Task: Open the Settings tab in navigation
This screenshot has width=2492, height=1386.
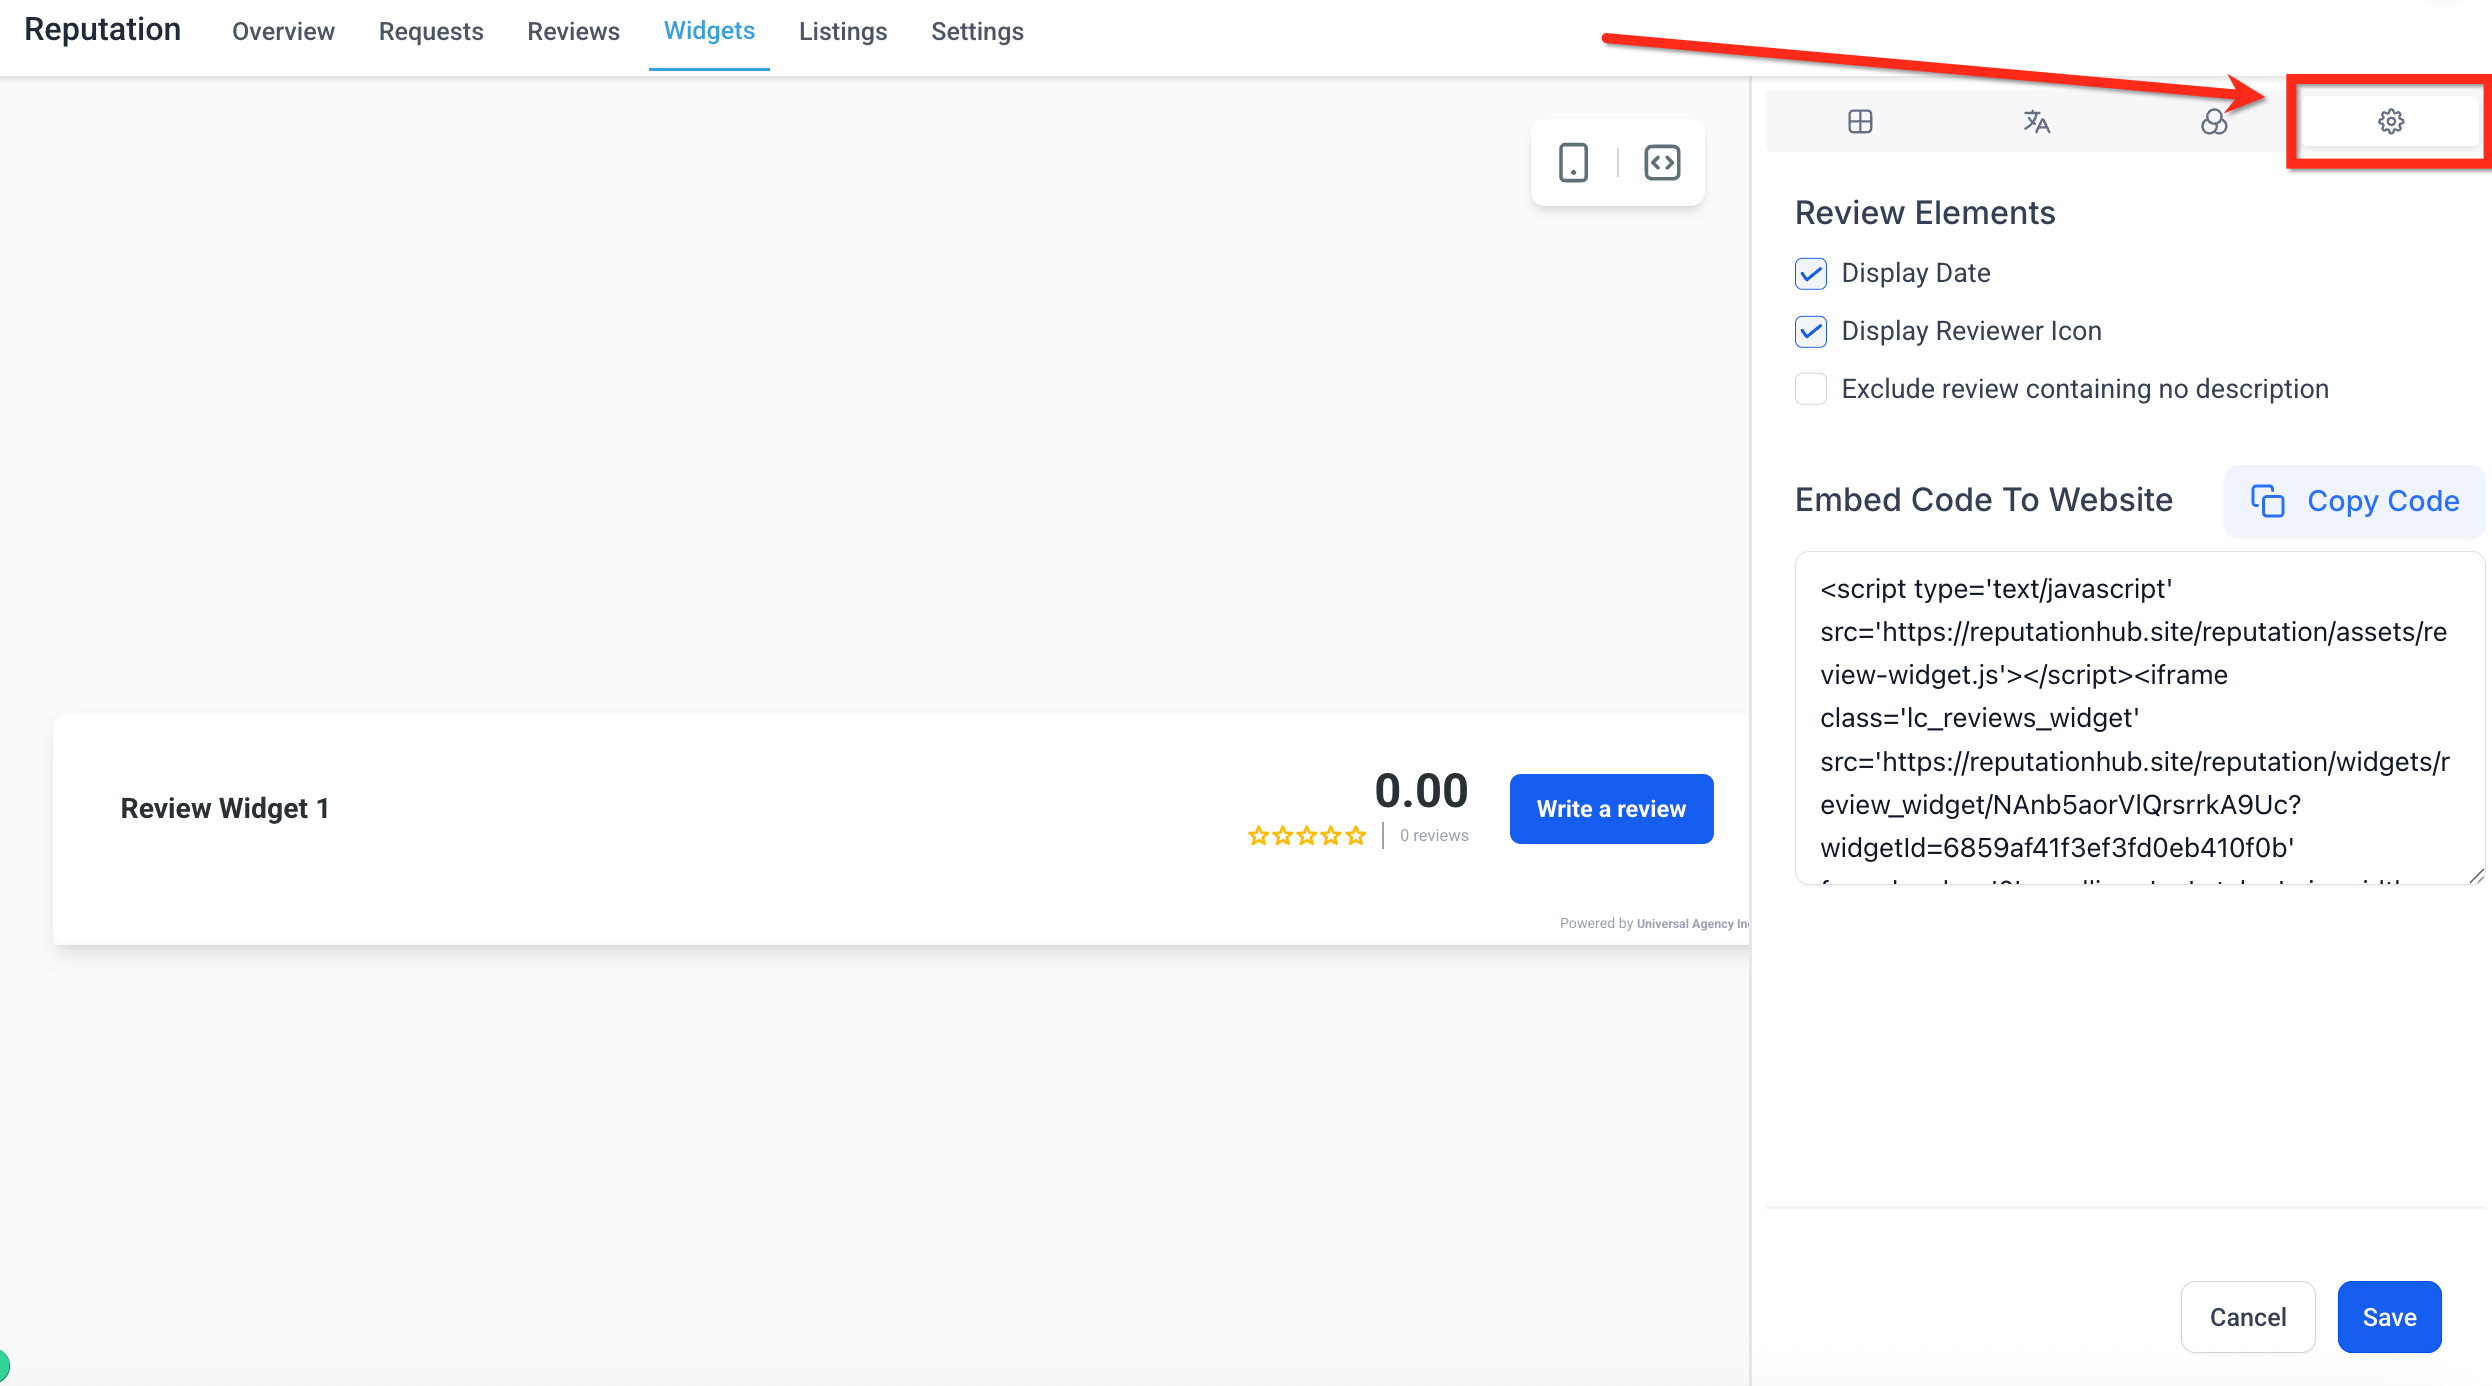Action: [977, 32]
